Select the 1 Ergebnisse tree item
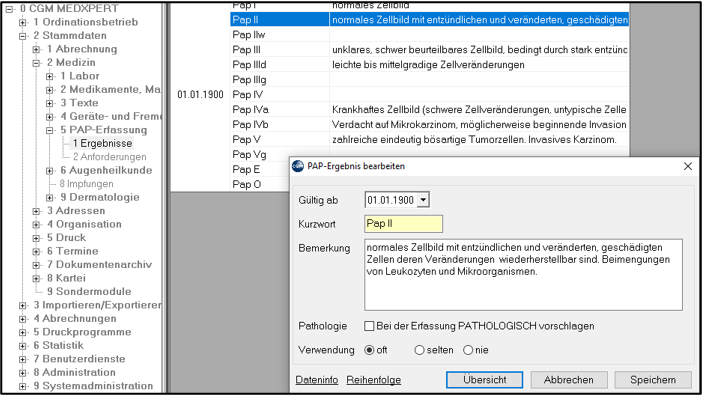This screenshot has width=703, height=396. tap(102, 144)
